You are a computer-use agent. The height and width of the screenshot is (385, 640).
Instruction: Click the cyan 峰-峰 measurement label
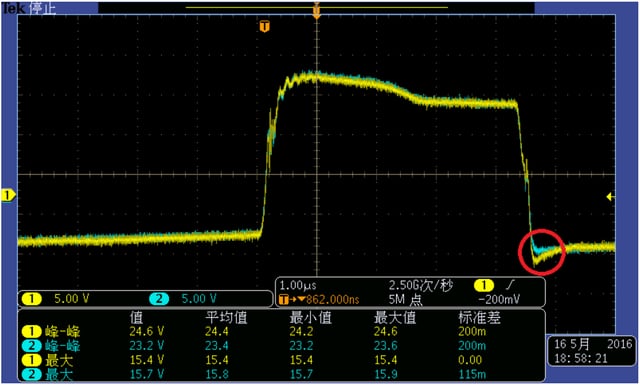click(62, 346)
